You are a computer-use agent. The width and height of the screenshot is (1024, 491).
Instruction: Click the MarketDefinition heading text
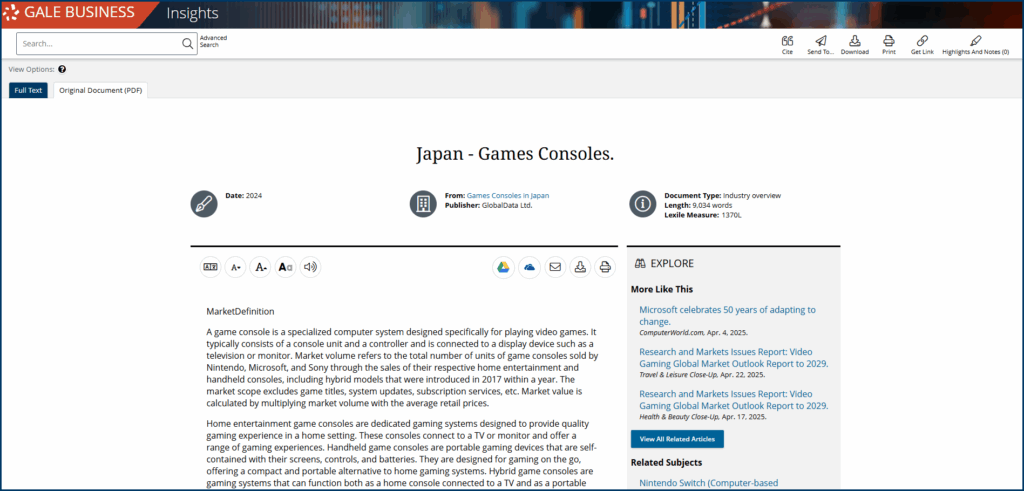(x=240, y=311)
